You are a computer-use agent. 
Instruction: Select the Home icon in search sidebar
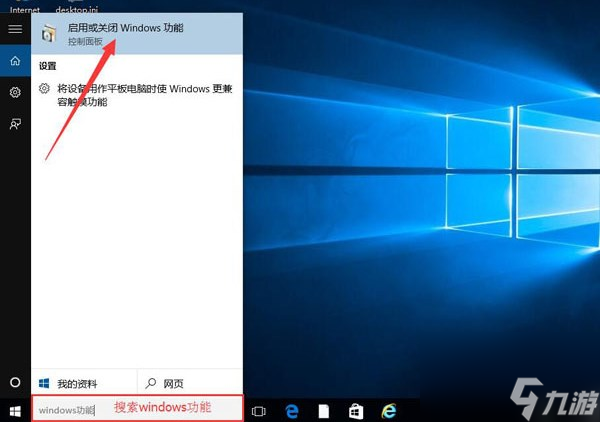15,60
